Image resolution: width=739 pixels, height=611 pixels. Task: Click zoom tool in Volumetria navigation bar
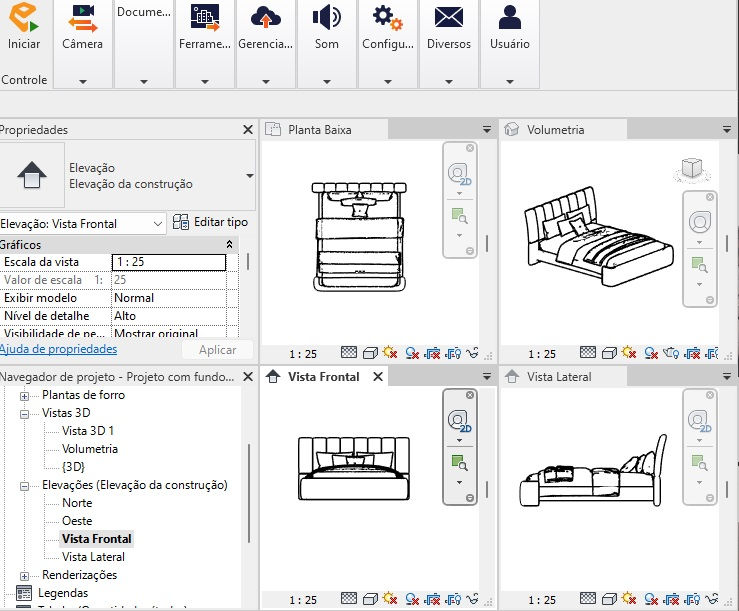699,264
